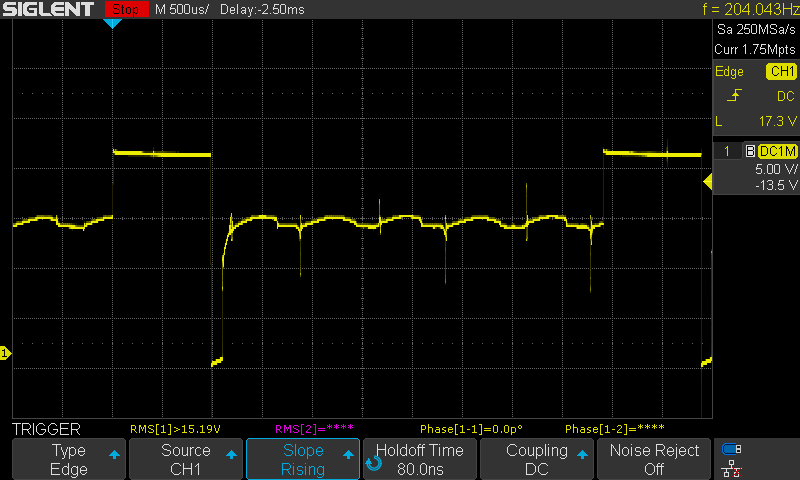Click the Phase[1-1]=0.0p° measurement
Screen dimensions: 800x480
tap(471, 429)
